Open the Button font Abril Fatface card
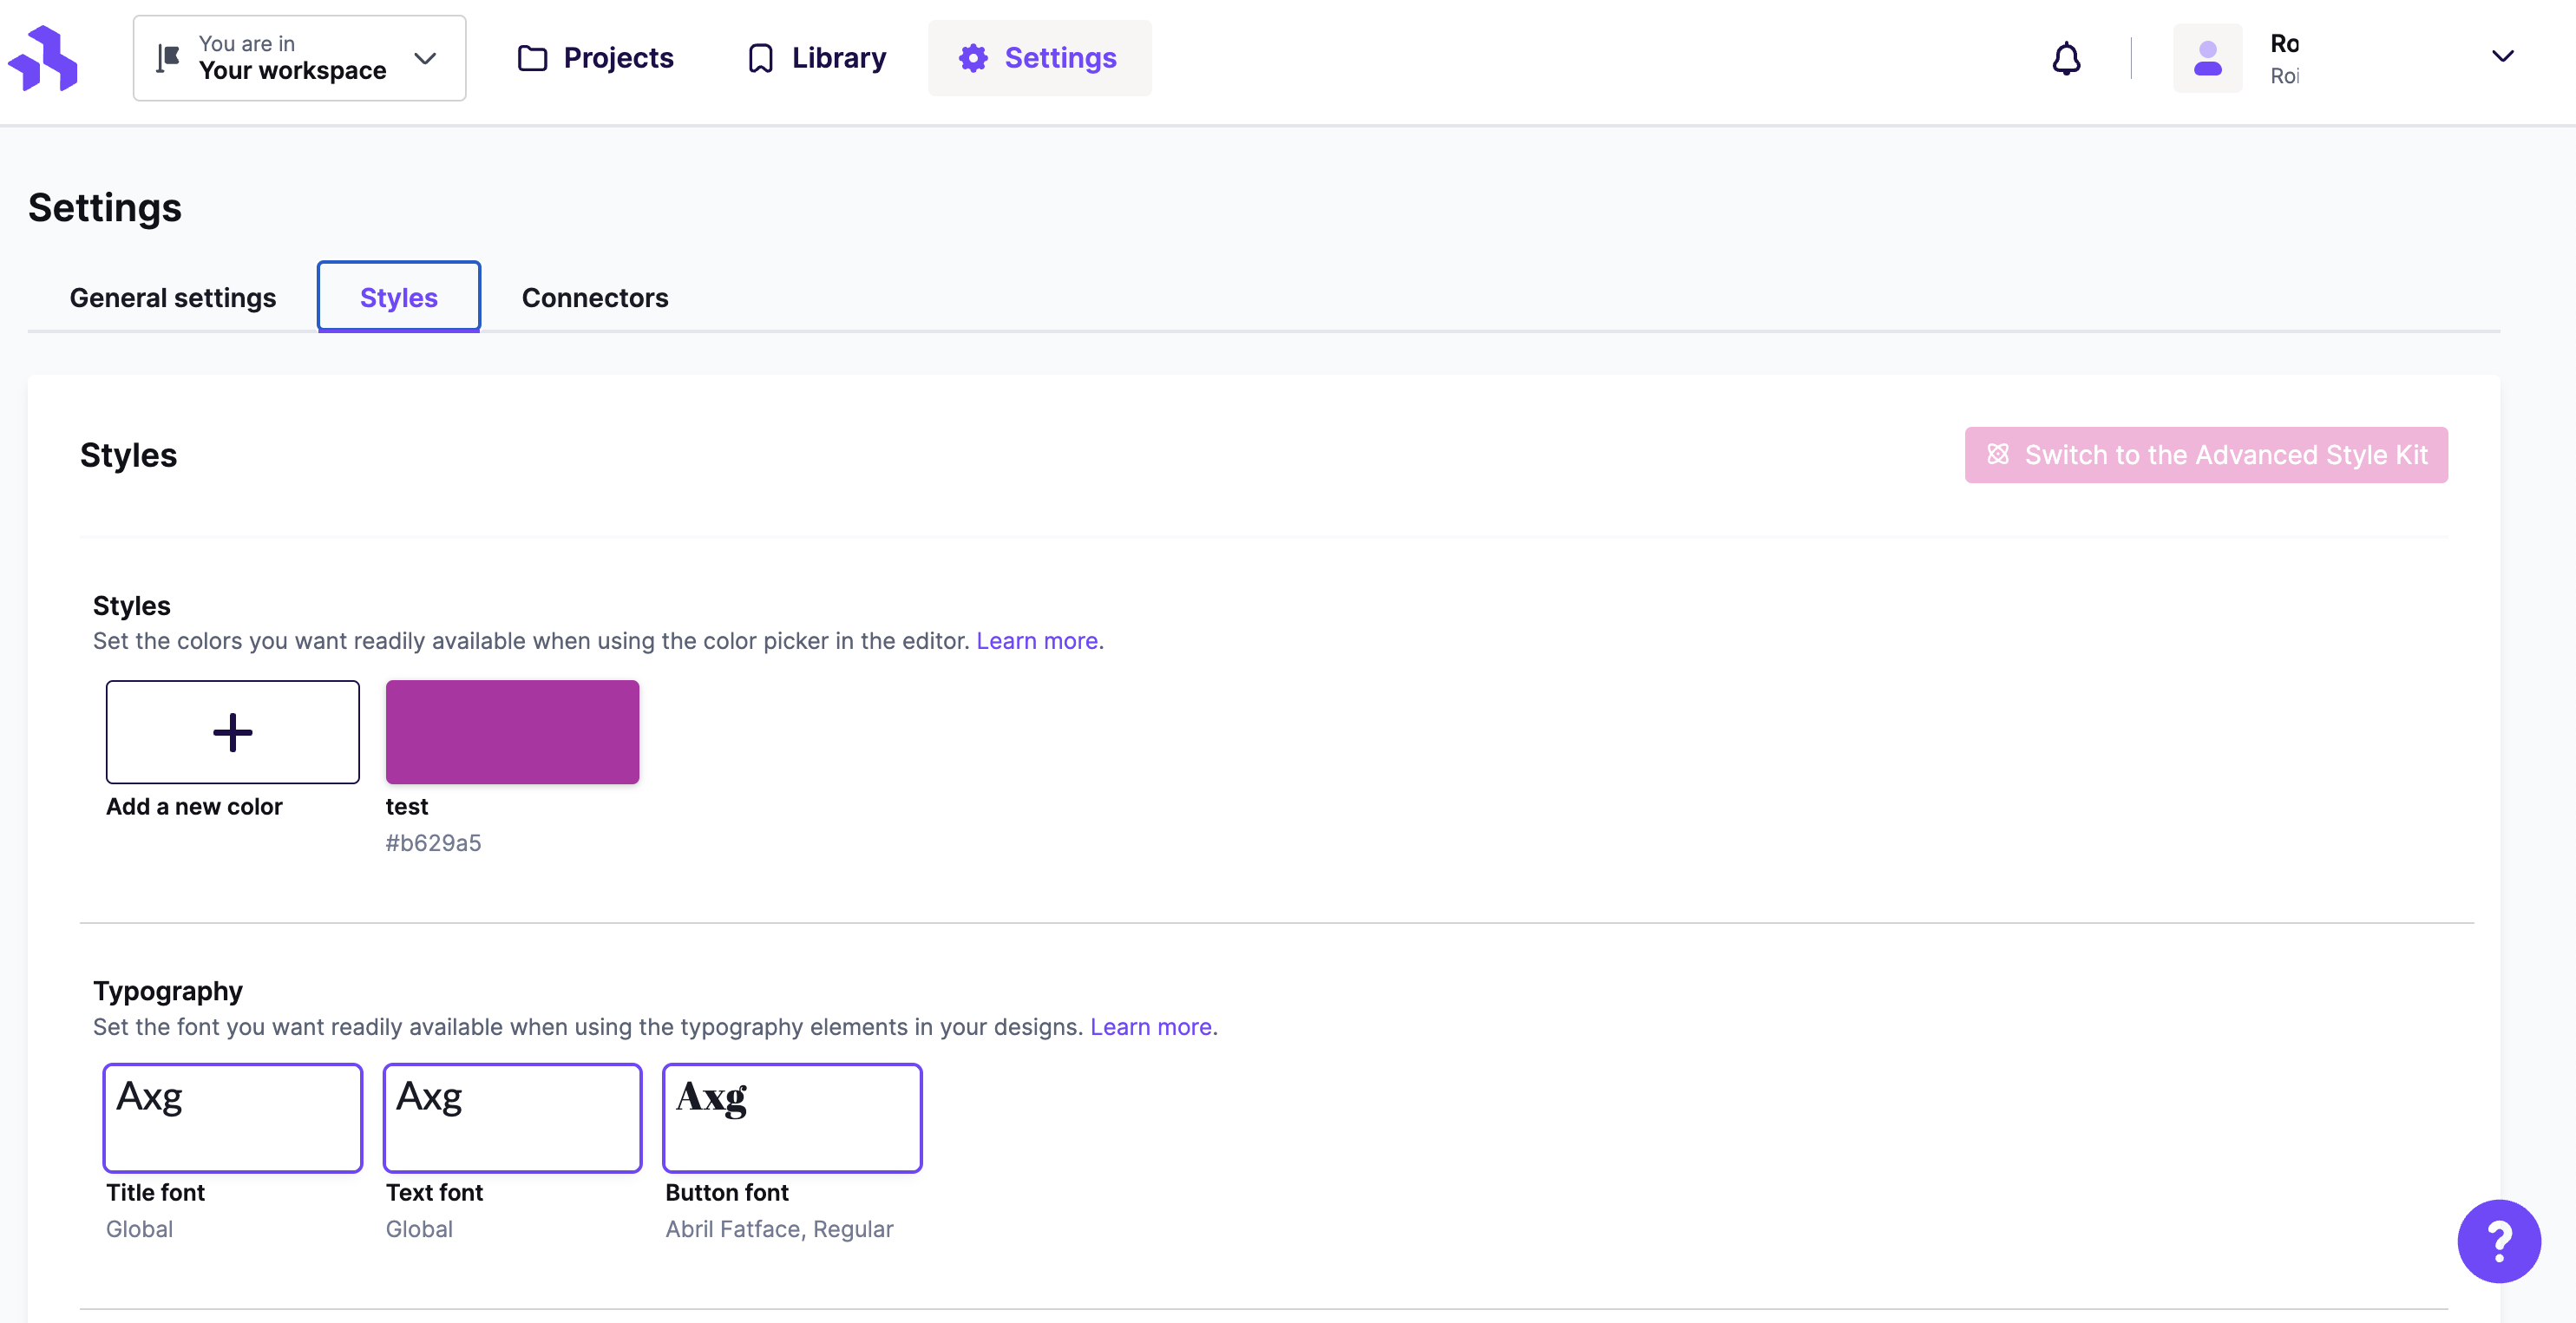 [792, 1118]
